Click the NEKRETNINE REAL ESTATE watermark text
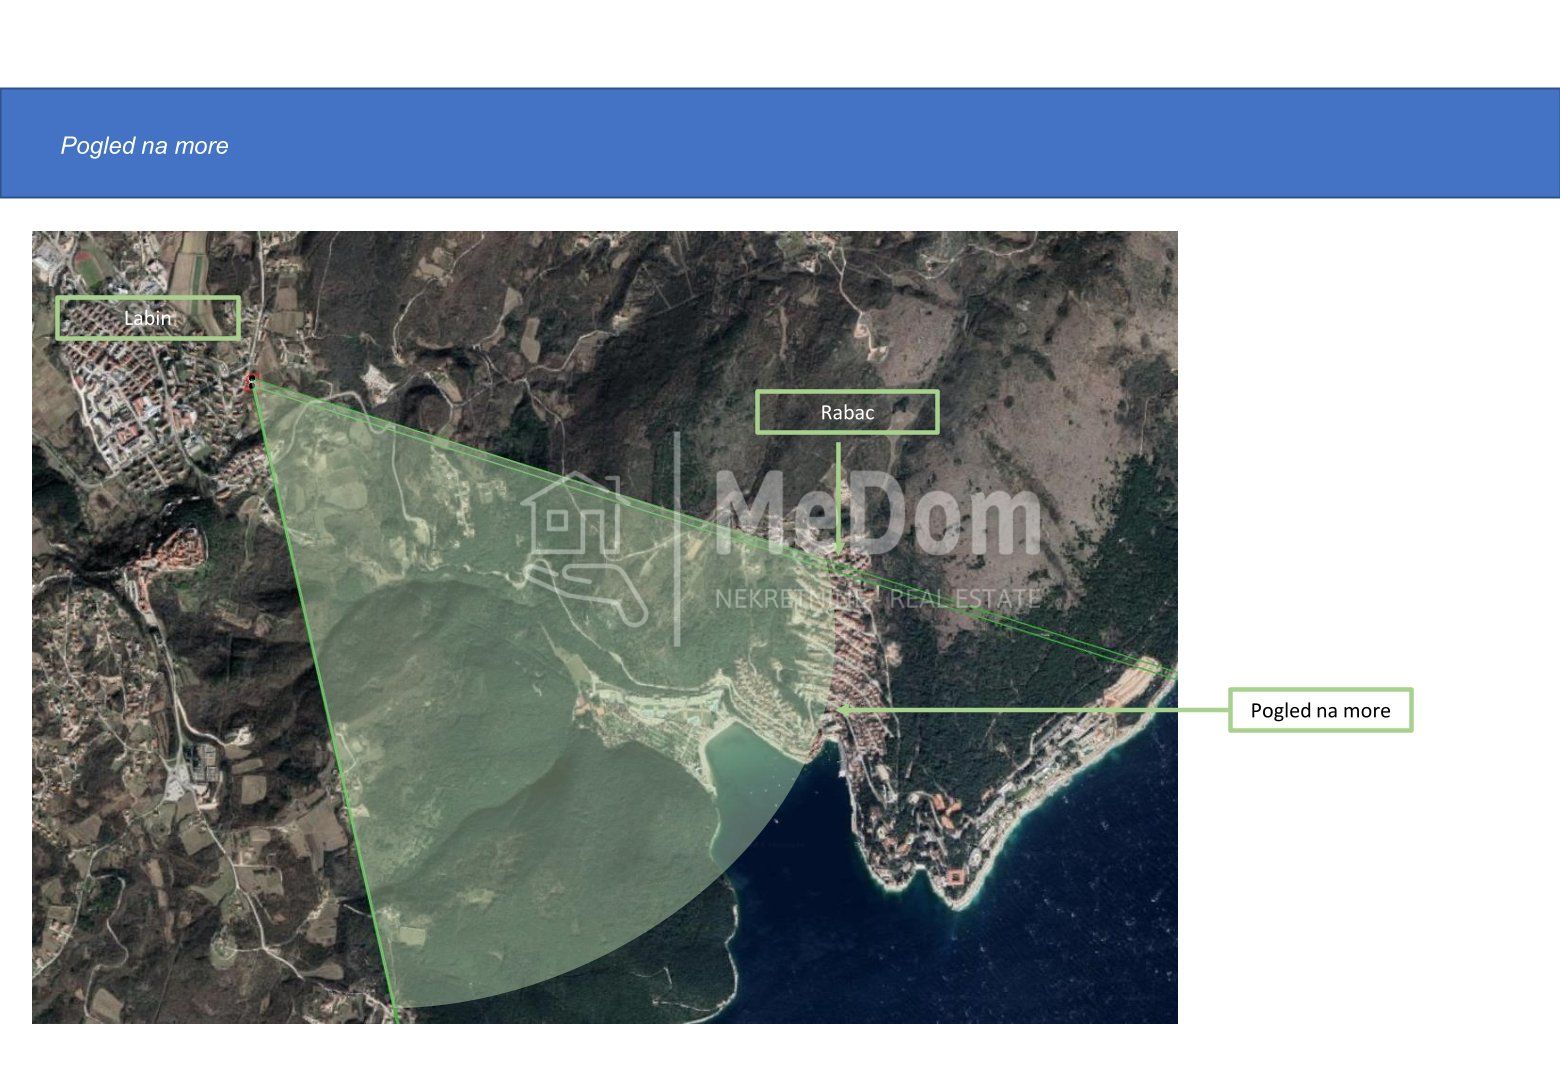The height and width of the screenshot is (1080, 1560). pyautogui.click(x=877, y=599)
